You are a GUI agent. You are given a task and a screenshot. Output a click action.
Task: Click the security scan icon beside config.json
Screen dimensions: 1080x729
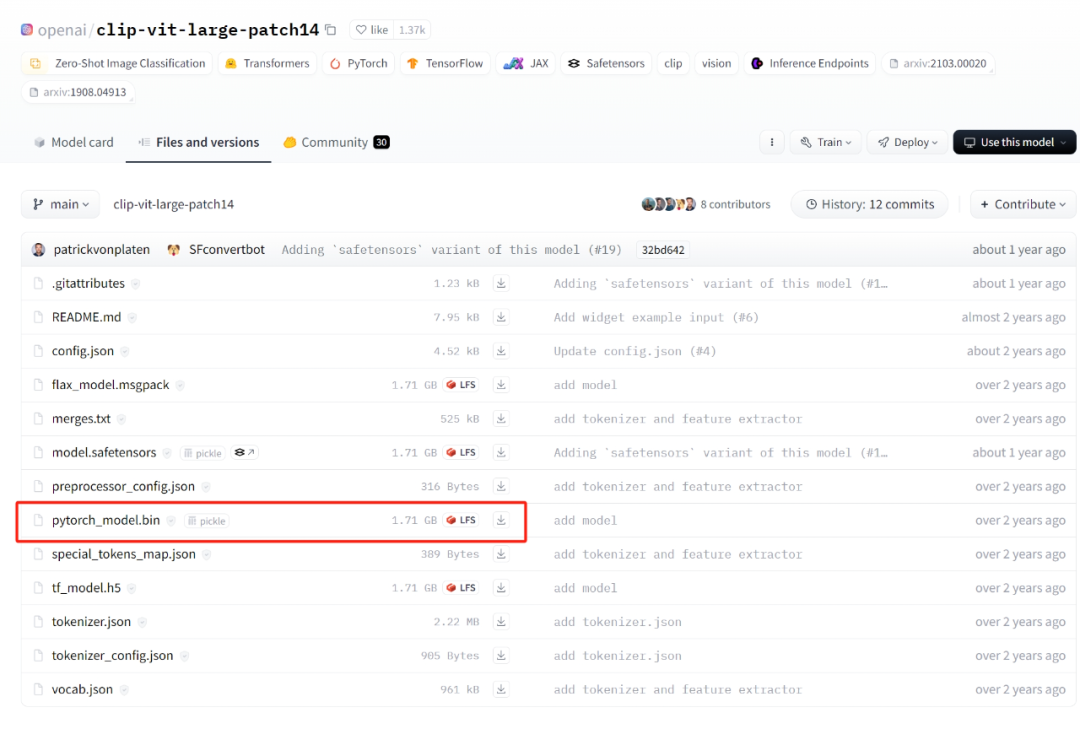tap(125, 351)
